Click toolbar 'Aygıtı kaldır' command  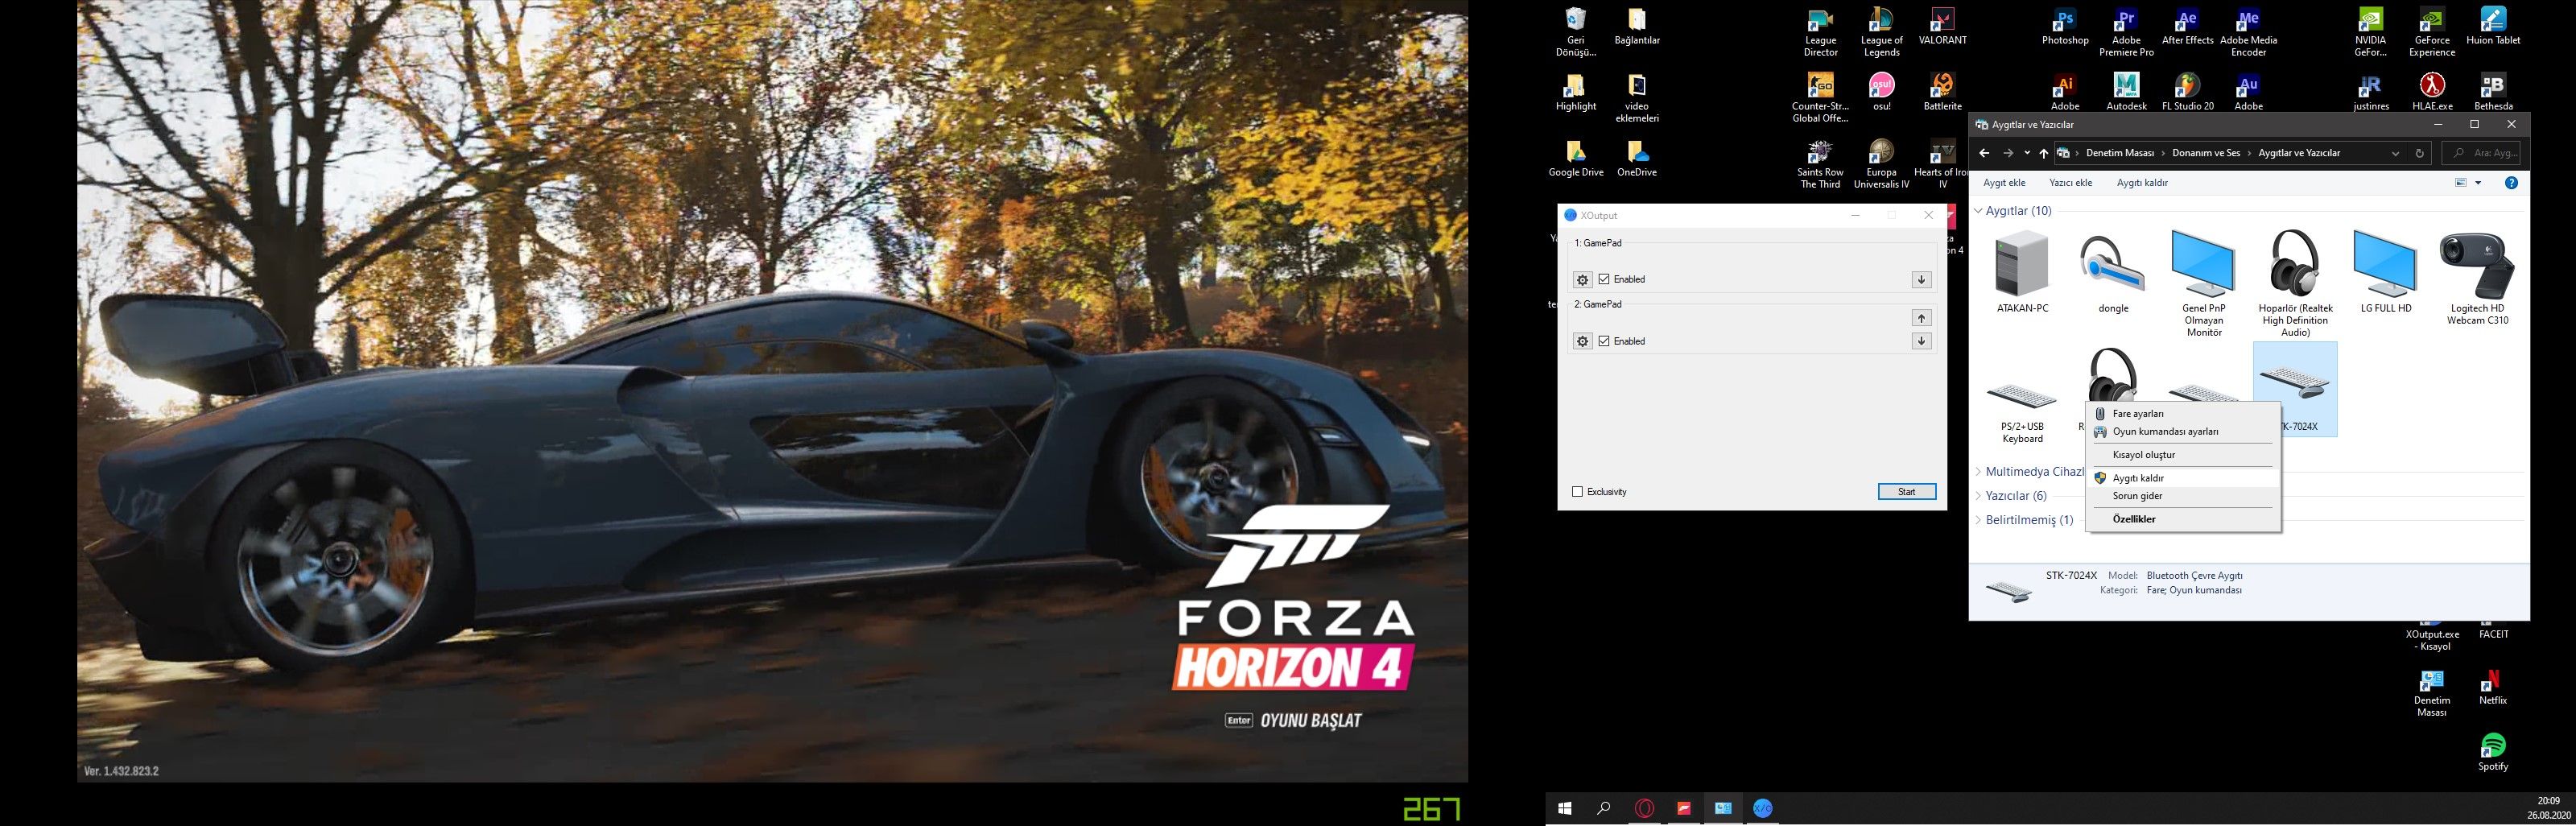pos(2142,183)
